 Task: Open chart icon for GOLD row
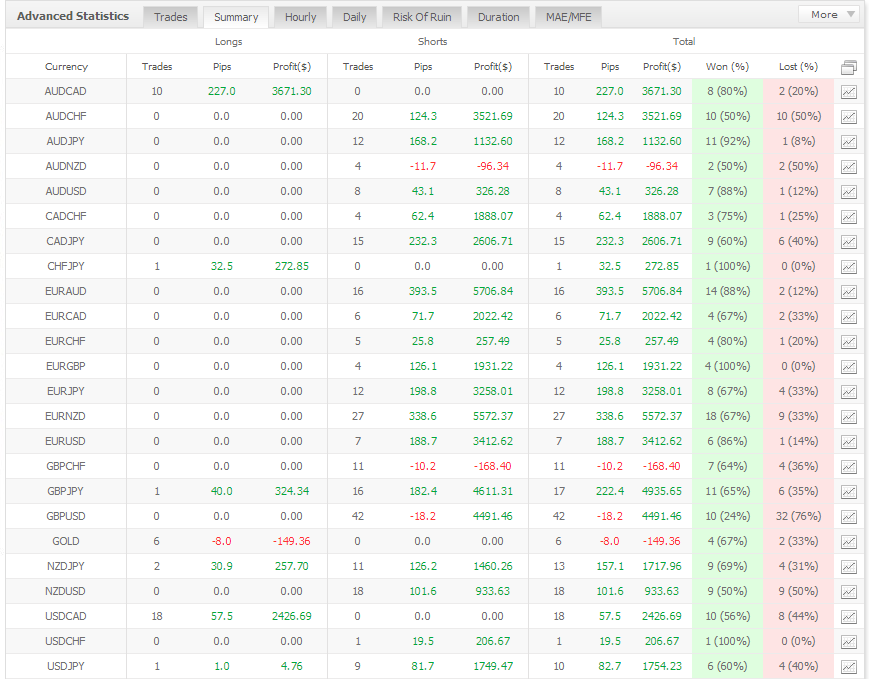point(848,542)
